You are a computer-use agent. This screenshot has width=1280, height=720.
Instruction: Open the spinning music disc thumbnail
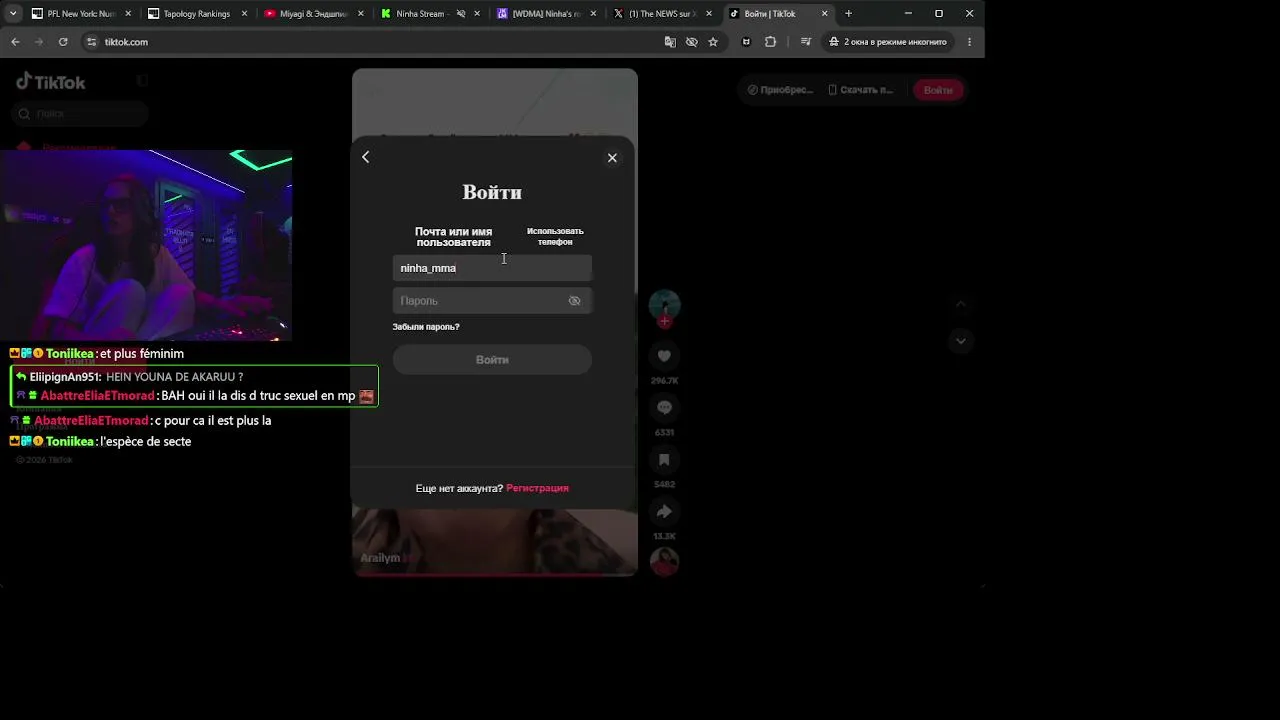point(664,562)
